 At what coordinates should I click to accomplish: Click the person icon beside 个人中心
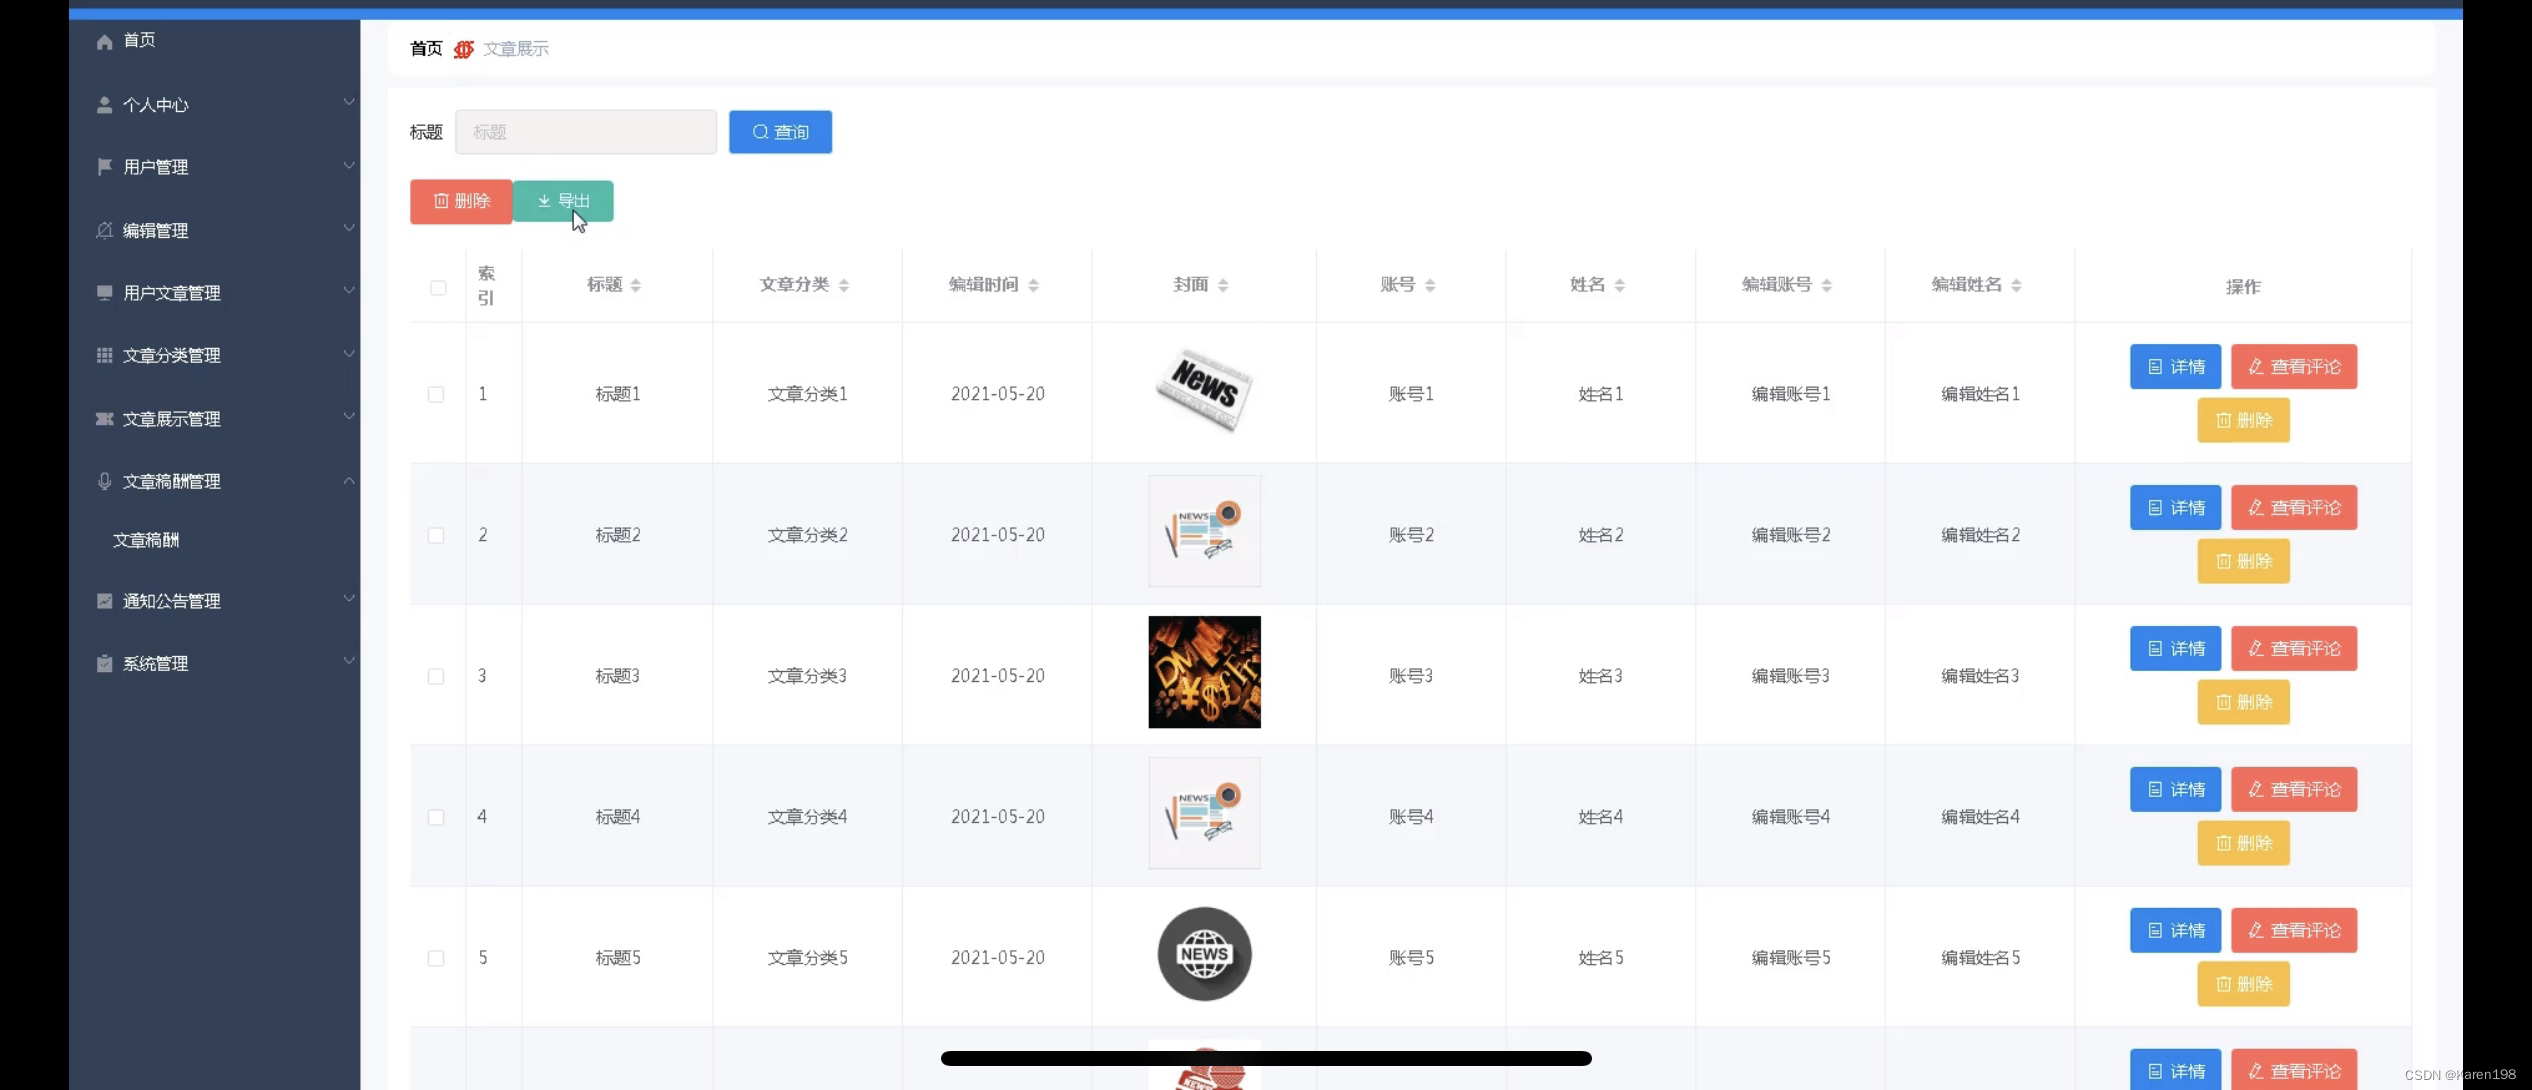(104, 105)
